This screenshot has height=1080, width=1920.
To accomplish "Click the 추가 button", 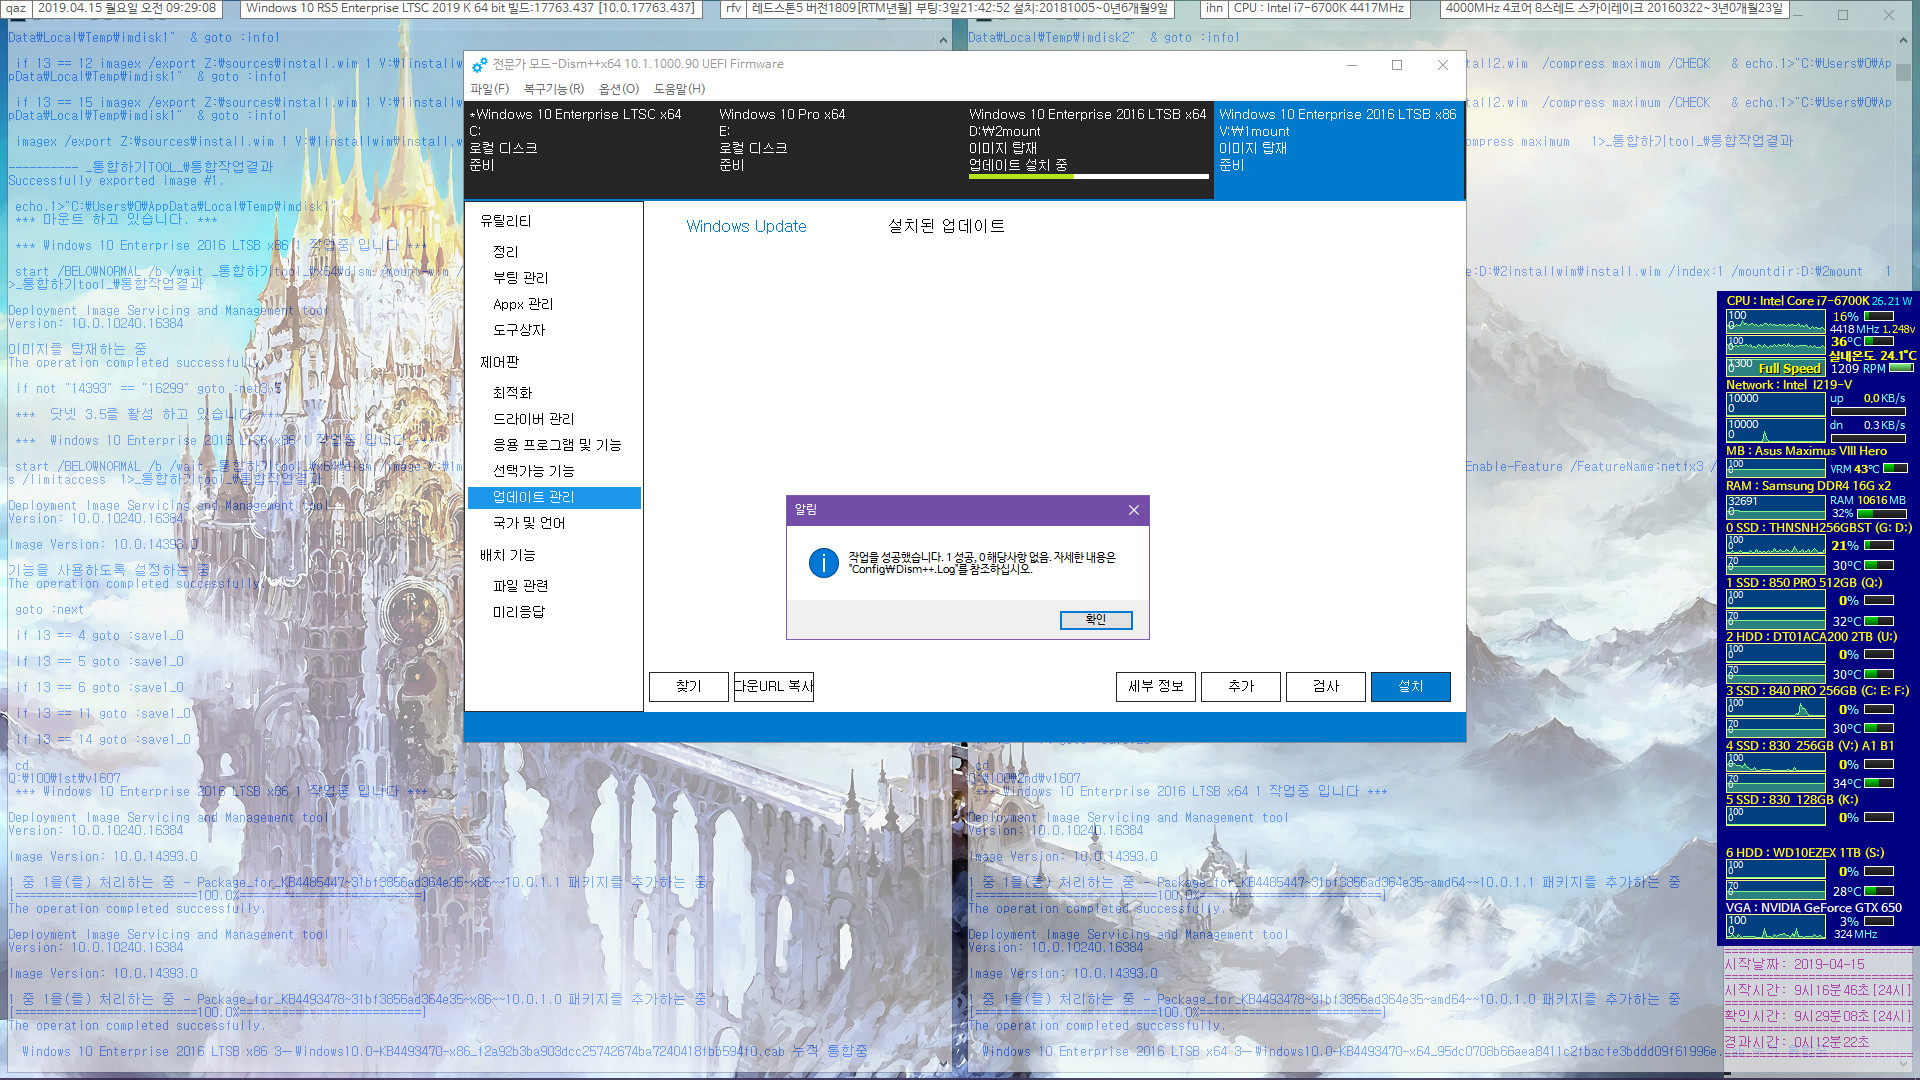I will (1241, 687).
